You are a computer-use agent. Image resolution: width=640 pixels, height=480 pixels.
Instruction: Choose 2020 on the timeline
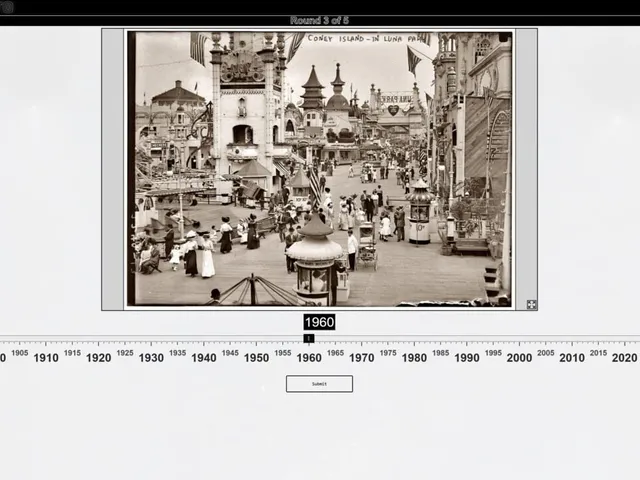point(624,358)
